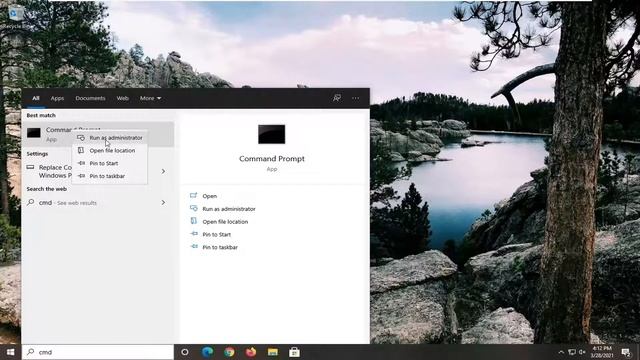Click the Command Prompt preview icon
Viewport: 640px width, 360px height.
coord(271,134)
